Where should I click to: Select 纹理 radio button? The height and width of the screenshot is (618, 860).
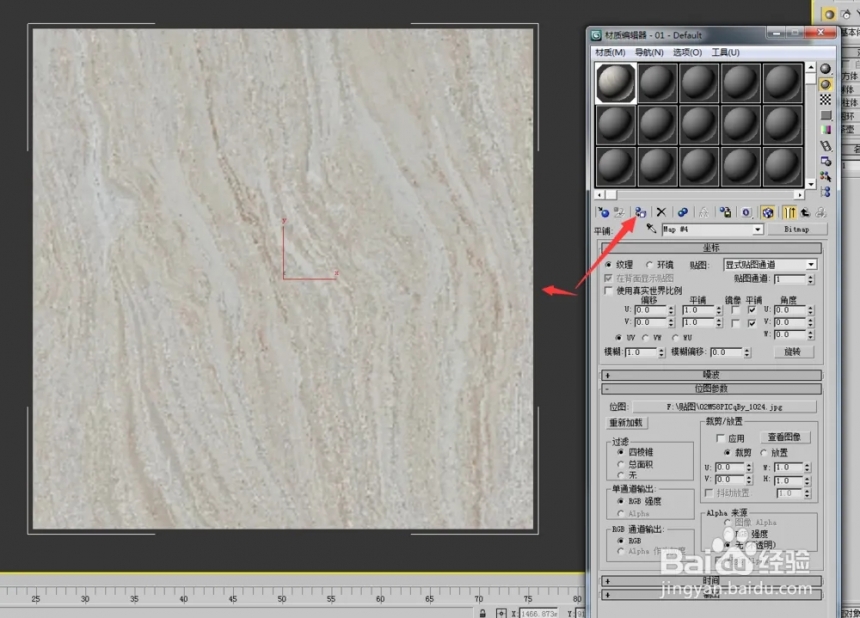coord(608,264)
